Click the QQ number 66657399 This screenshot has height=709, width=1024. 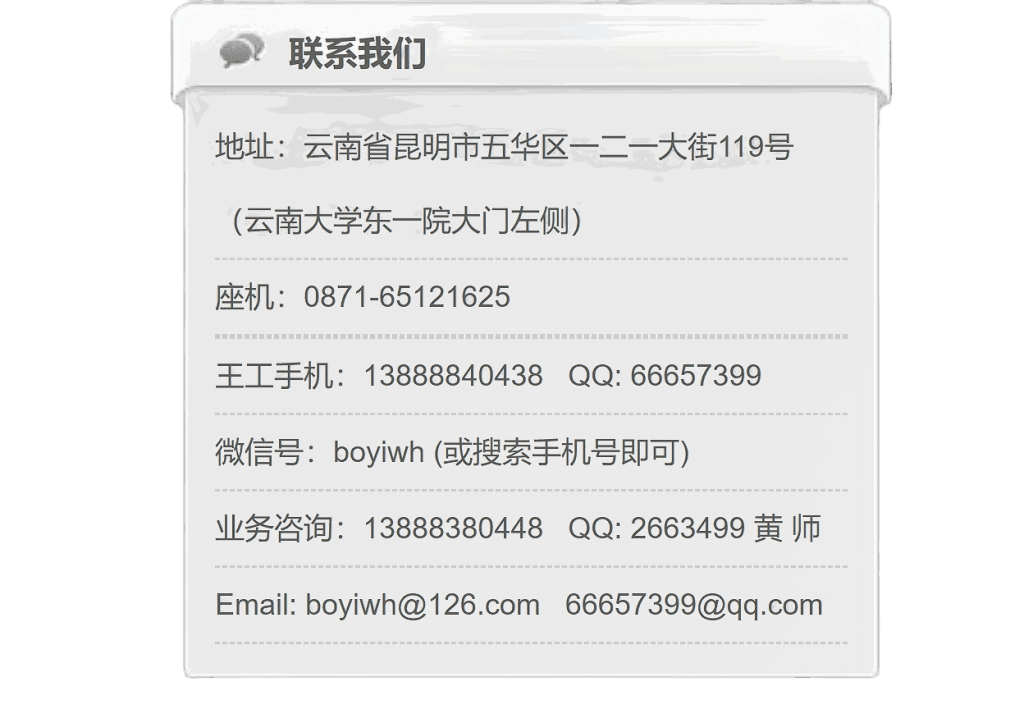(x=696, y=375)
